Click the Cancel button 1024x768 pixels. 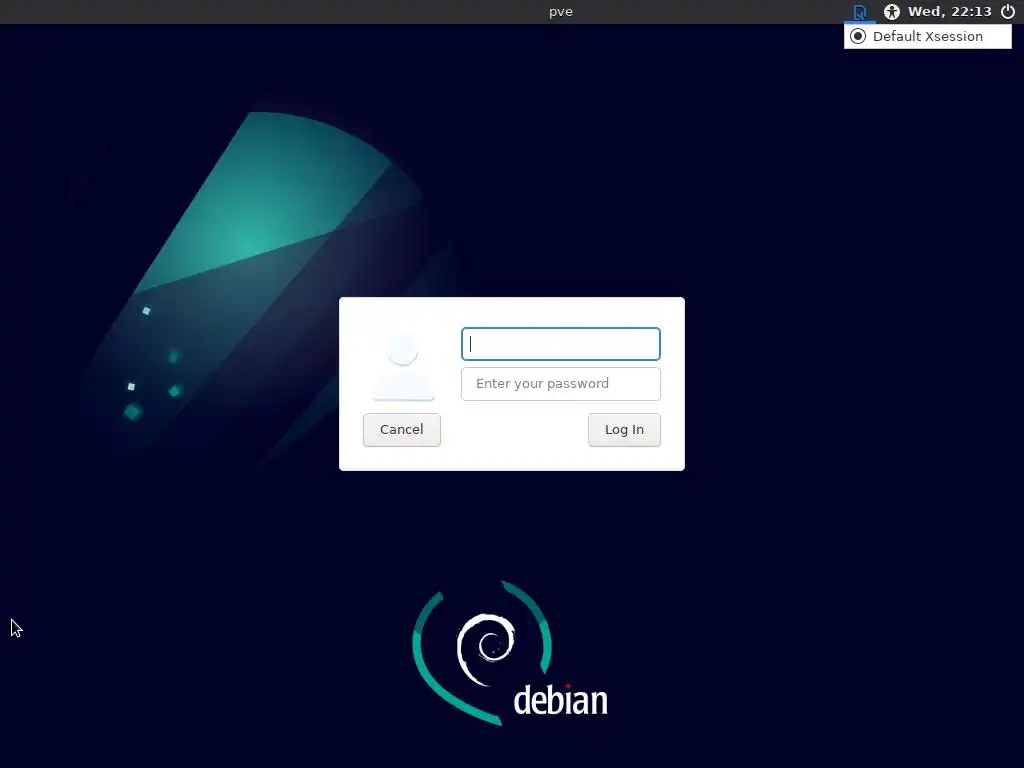[402, 430]
